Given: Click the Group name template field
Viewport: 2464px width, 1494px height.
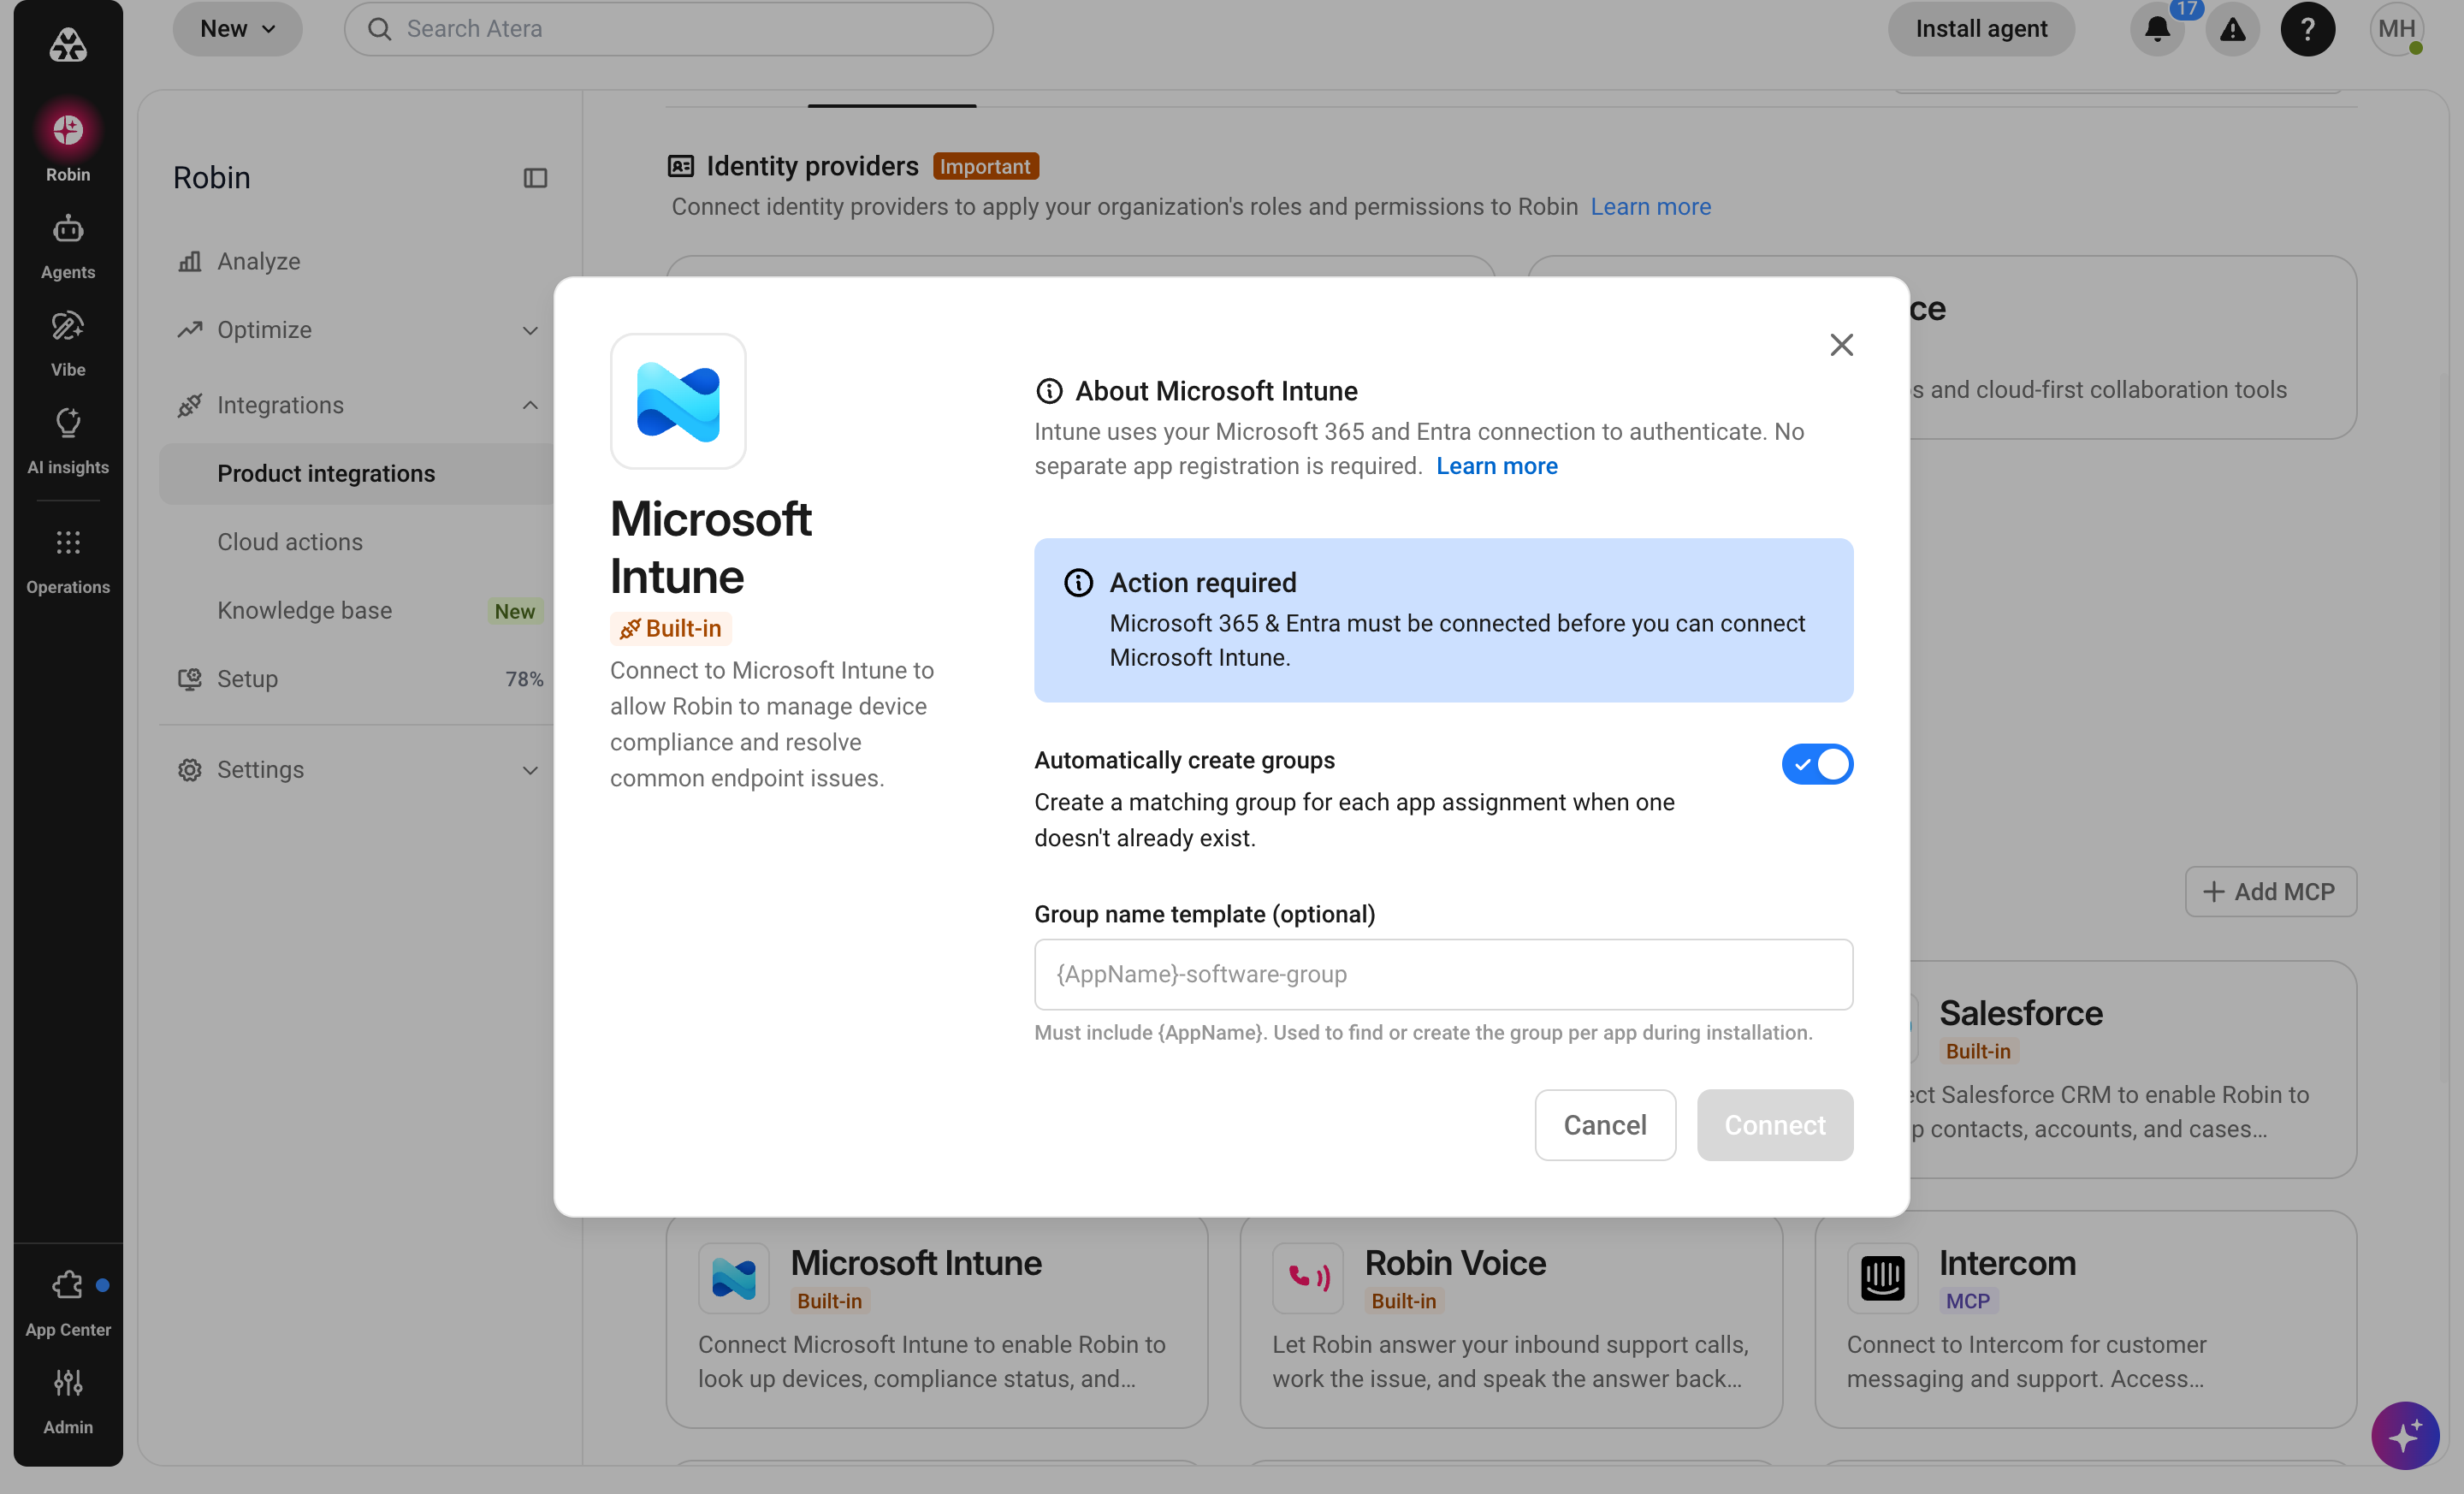Looking at the screenshot, I should tap(1443, 974).
